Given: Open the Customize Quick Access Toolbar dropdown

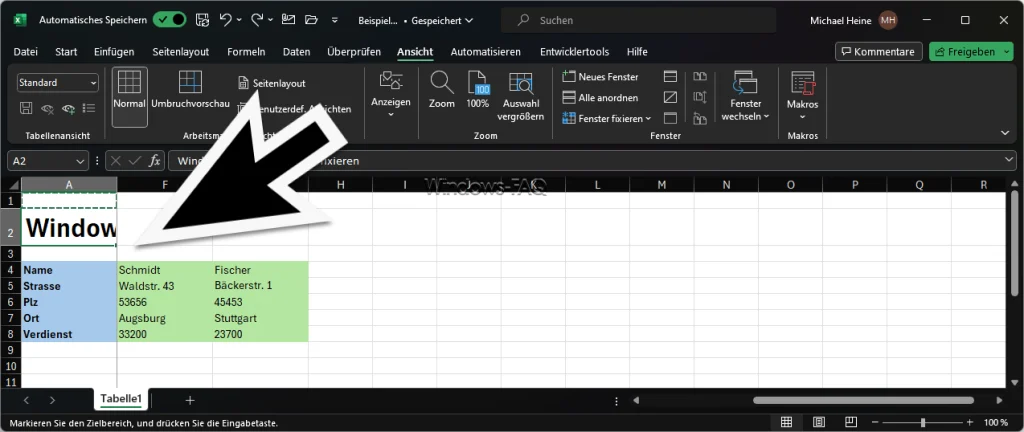Looking at the screenshot, I should point(335,20).
